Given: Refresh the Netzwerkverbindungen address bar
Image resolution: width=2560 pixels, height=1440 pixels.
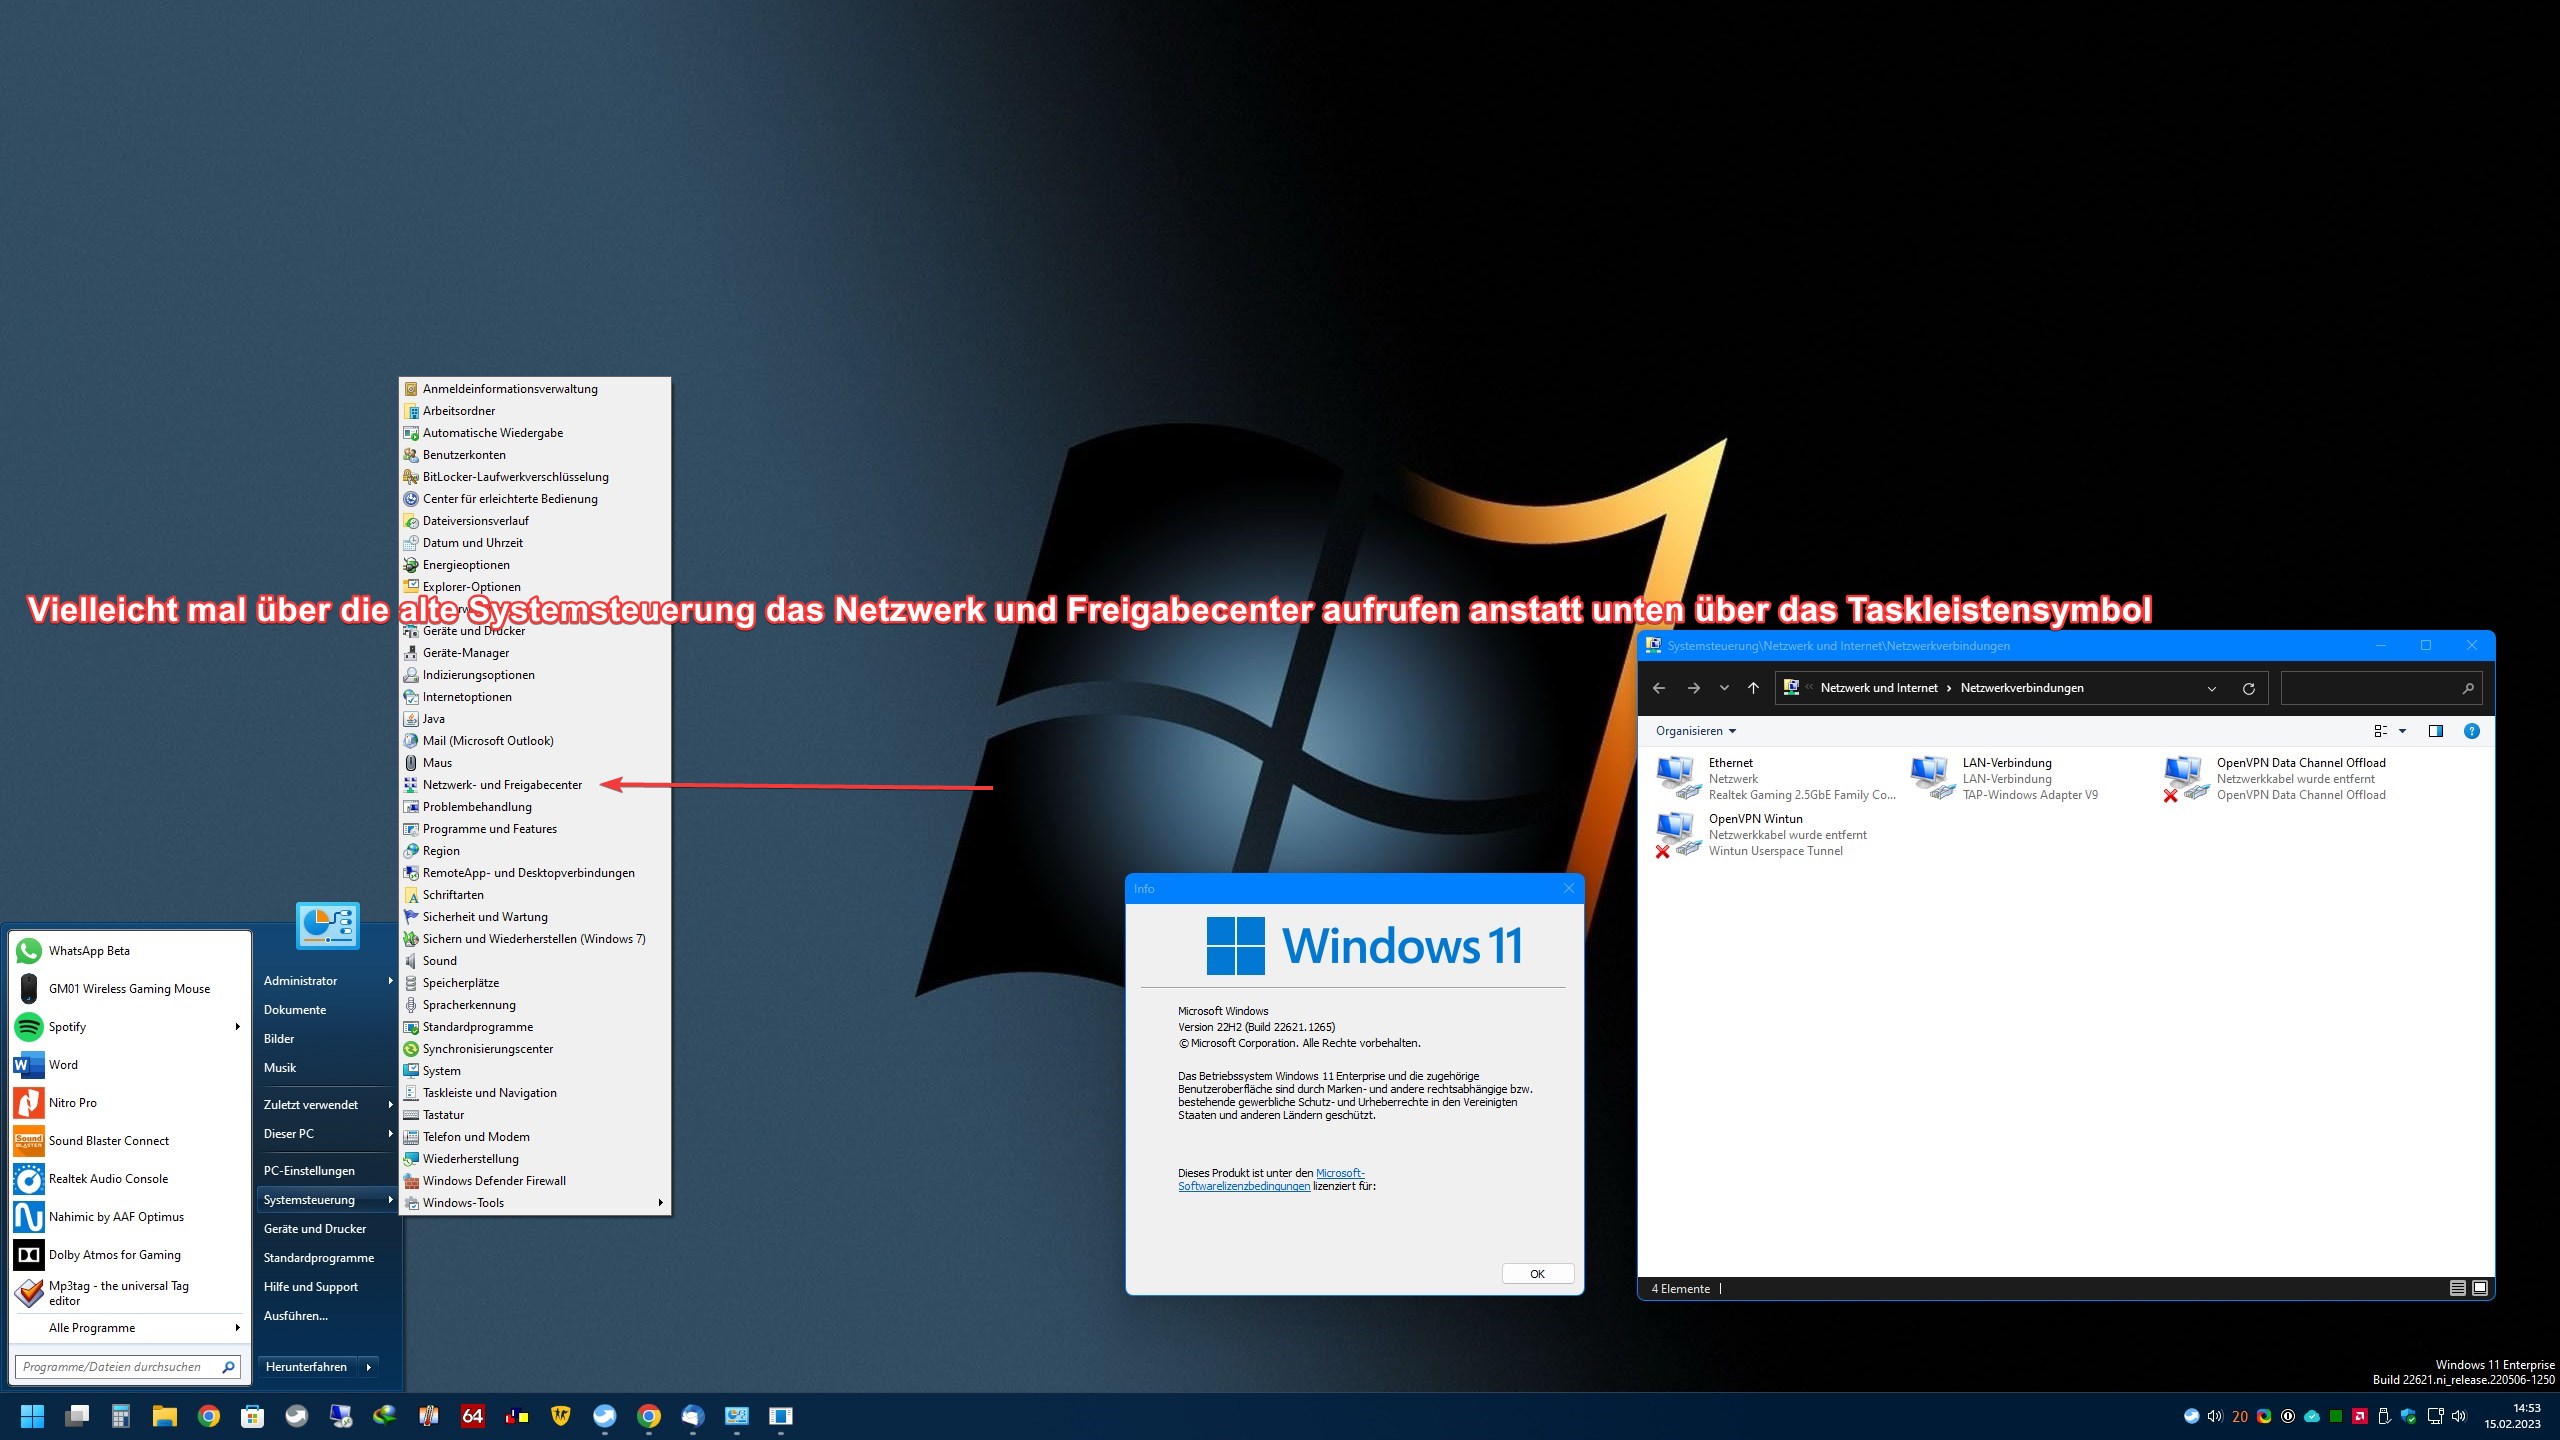Looking at the screenshot, I should point(2249,688).
